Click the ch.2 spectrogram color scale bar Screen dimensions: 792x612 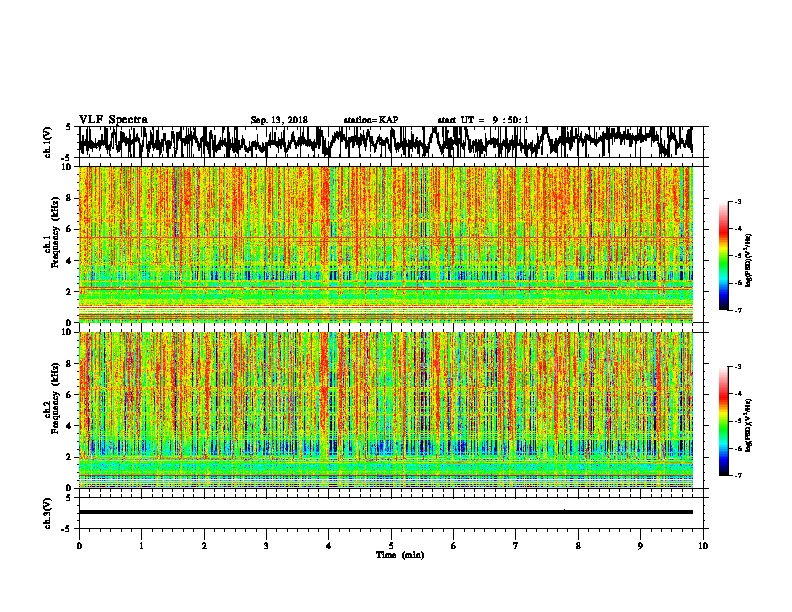[x=723, y=421]
